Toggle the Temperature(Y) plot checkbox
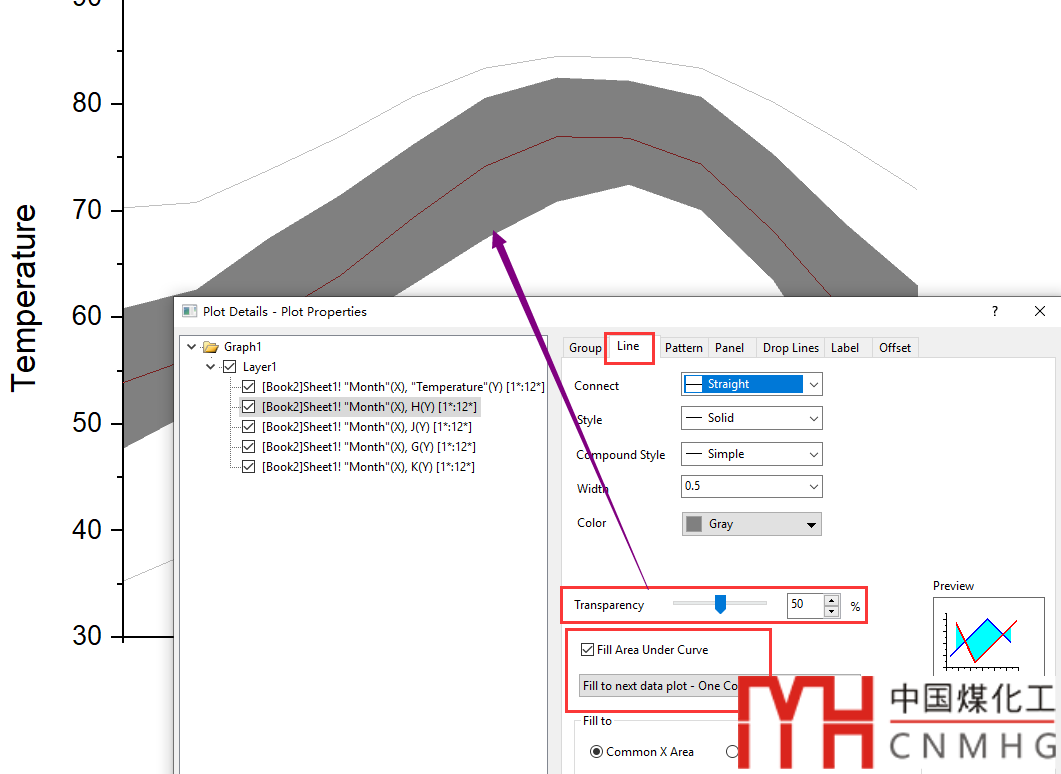This screenshot has width=1061, height=774. tap(249, 387)
